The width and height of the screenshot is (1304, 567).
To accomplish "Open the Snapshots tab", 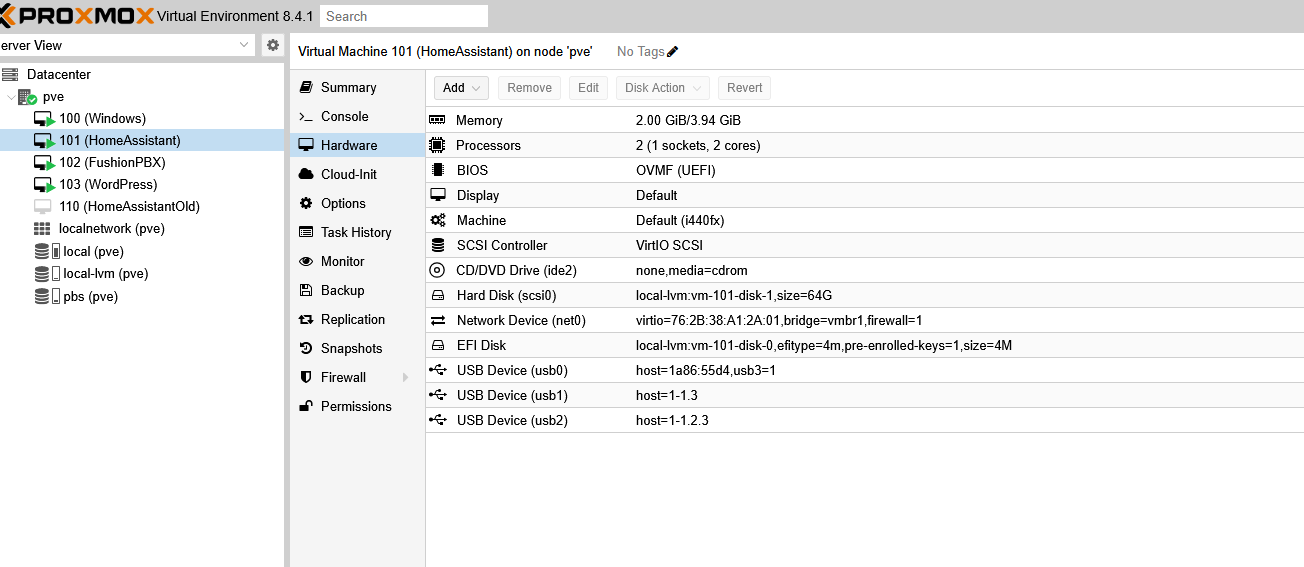I will click(x=358, y=349).
